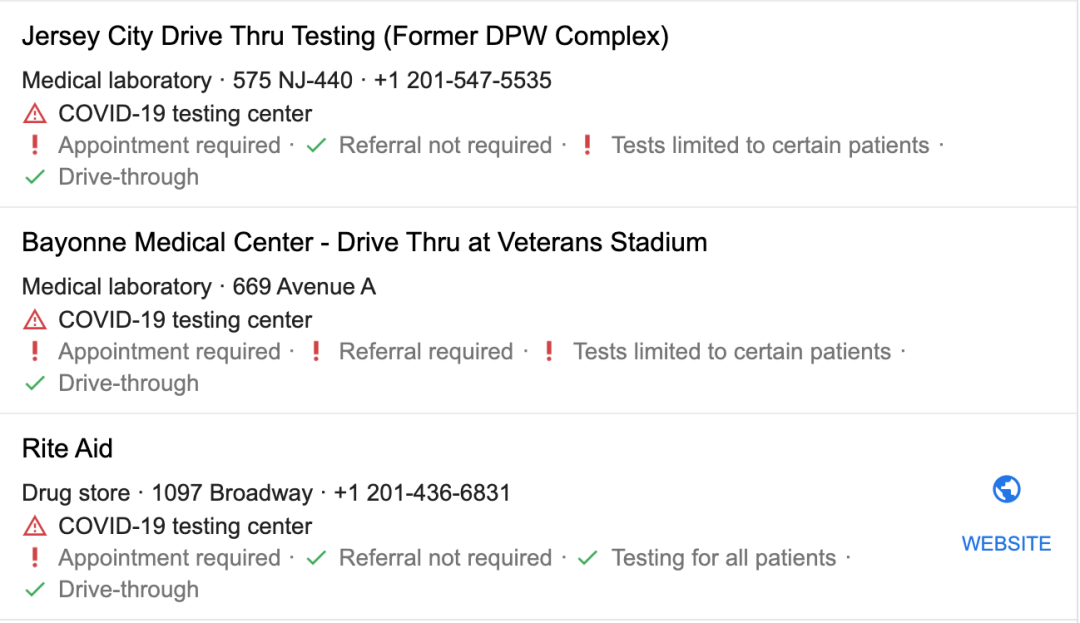1080x623 pixels.
Task: Click green checkmark beside Jersey City's Referral not required
Action: (317, 146)
